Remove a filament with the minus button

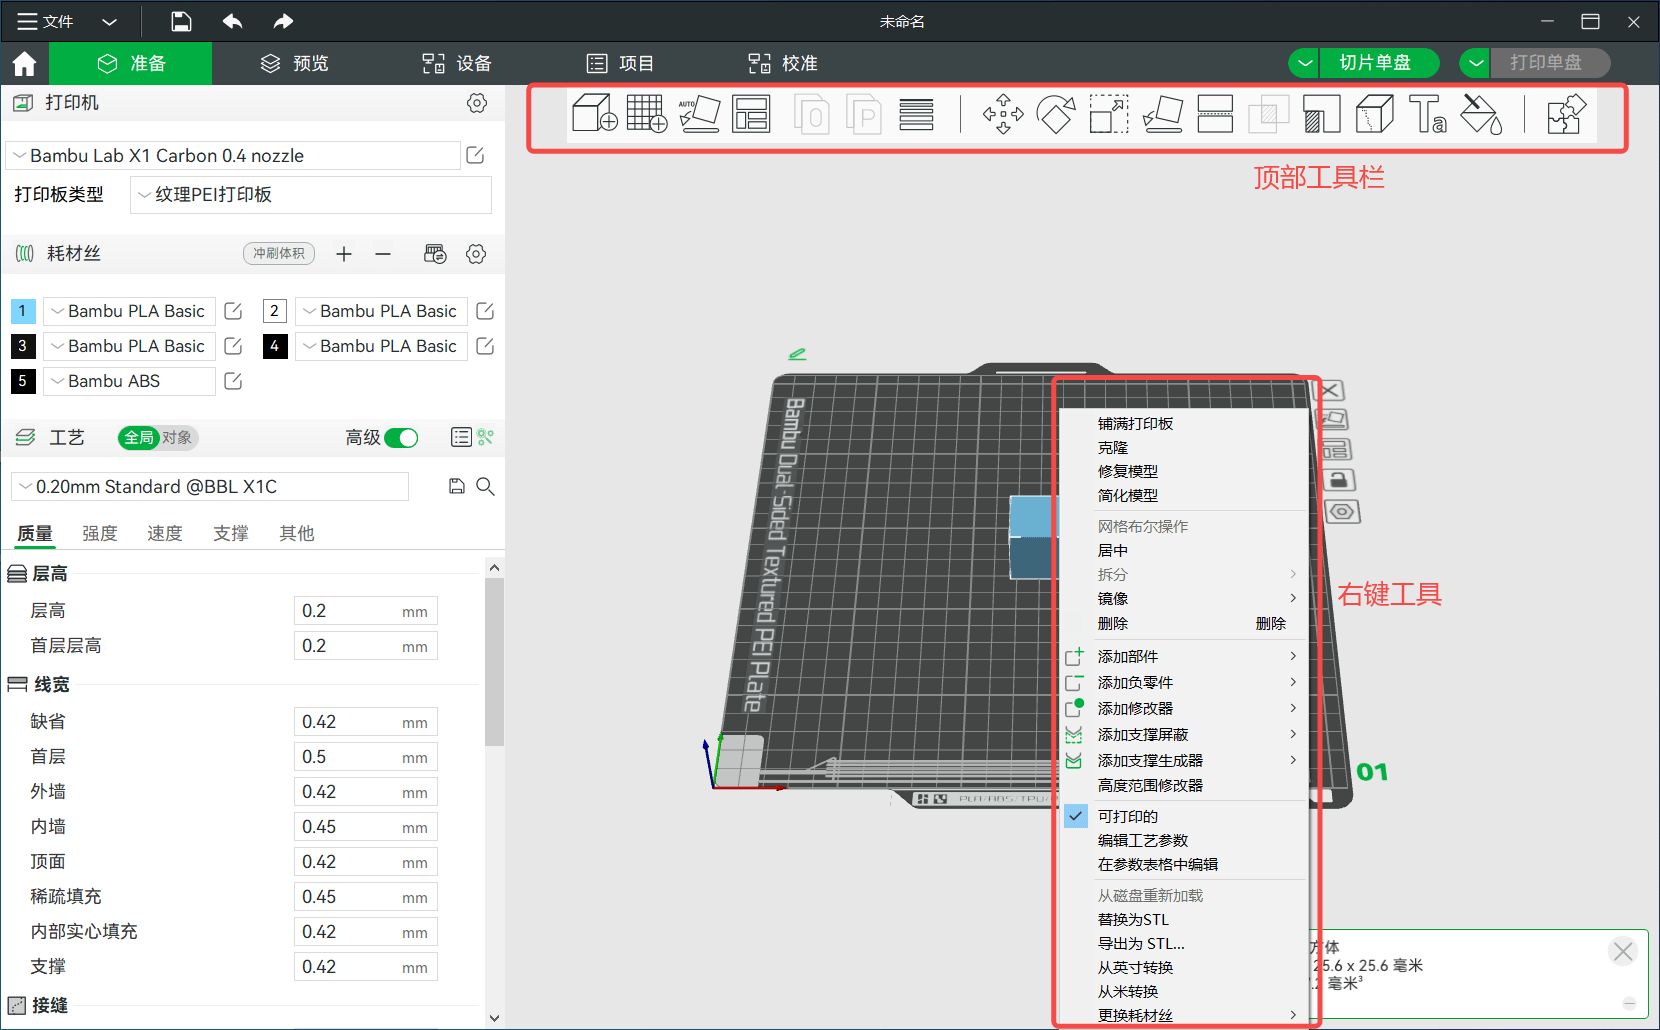[x=383, y=254]
